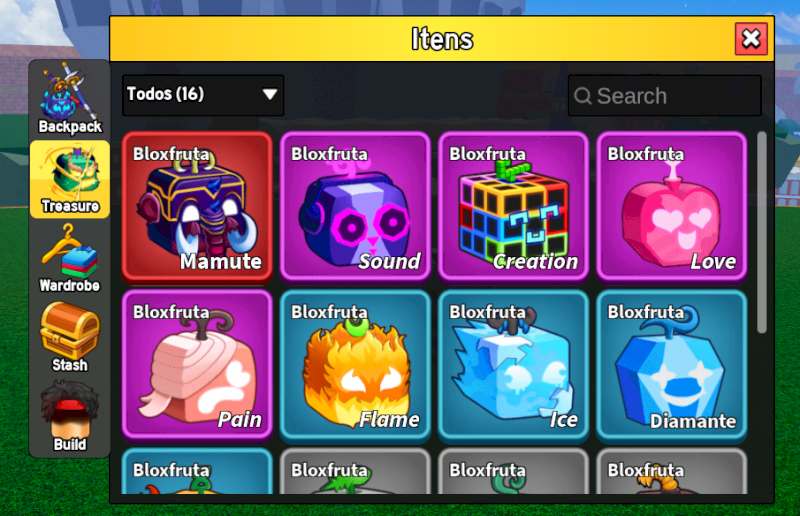Screen dimensions: 800x516
Task: Select the Sound fruit item
Action: point(356,206)
